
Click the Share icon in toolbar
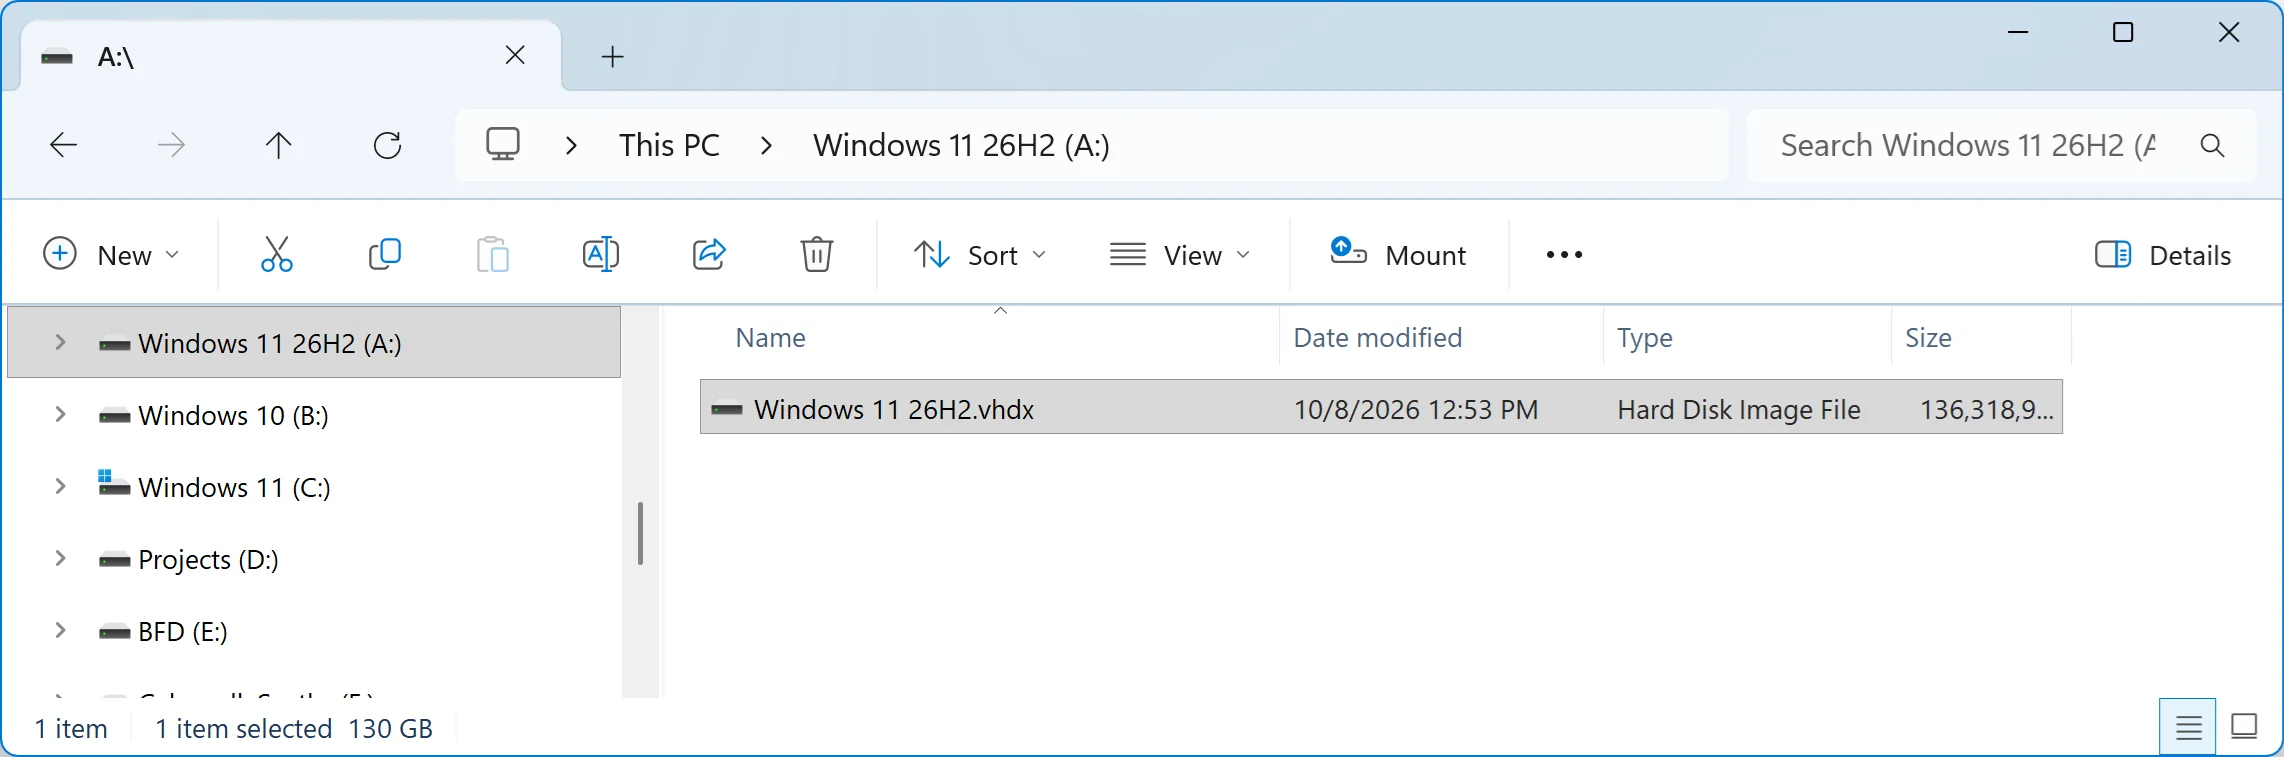(x=709, y=255)
